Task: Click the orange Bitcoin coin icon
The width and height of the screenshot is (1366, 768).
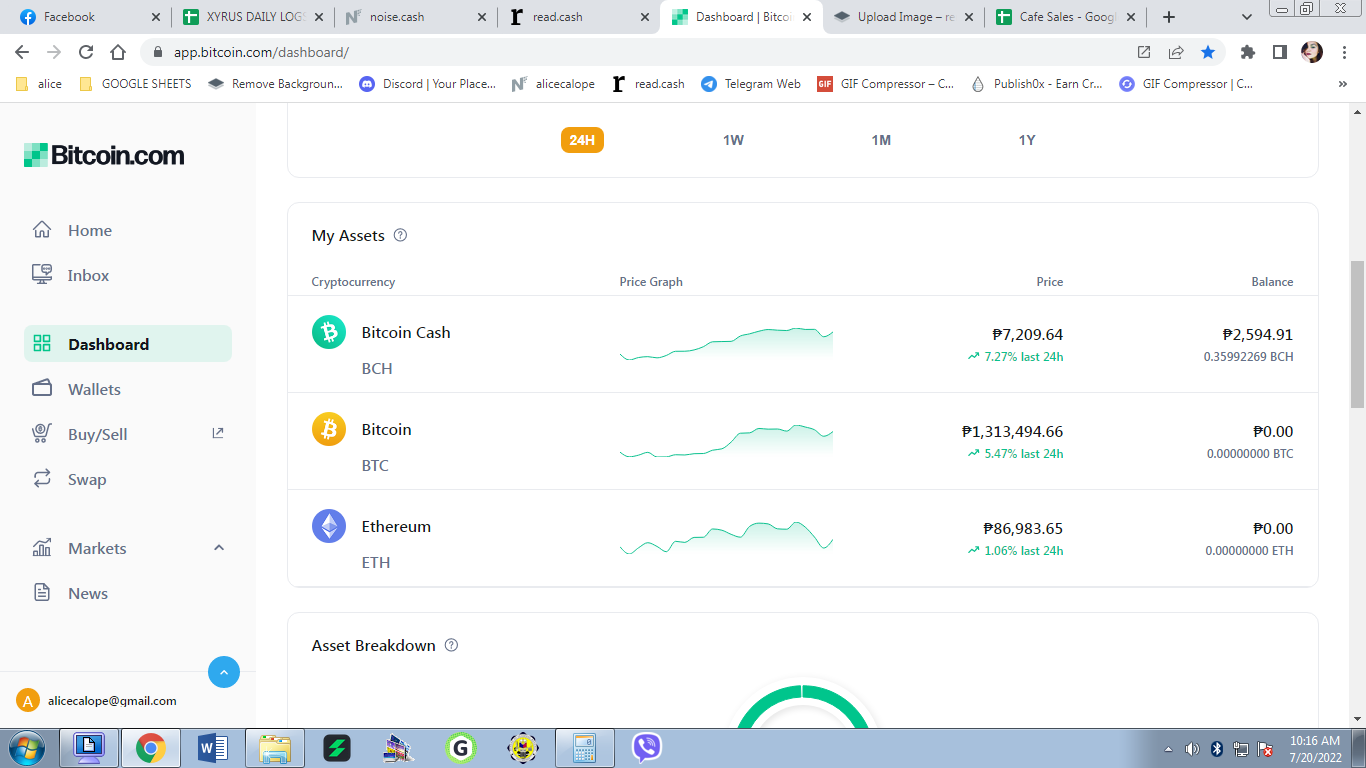Action: (x=329, y=429)
